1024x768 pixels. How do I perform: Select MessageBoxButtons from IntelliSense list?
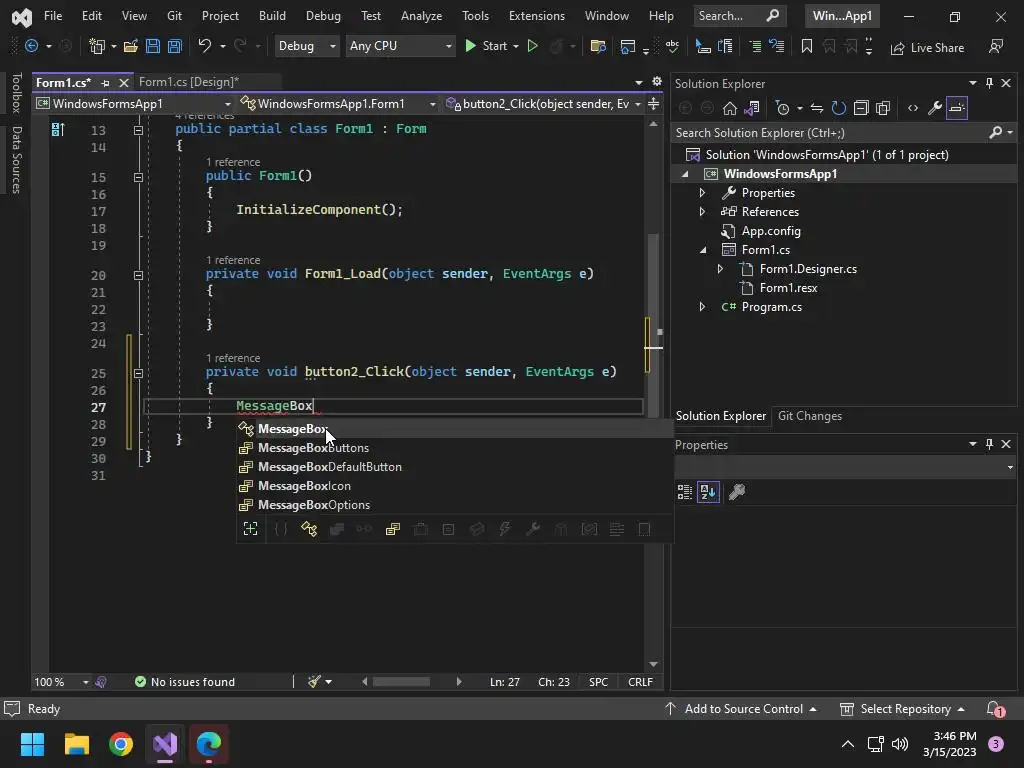pos(455,448)
